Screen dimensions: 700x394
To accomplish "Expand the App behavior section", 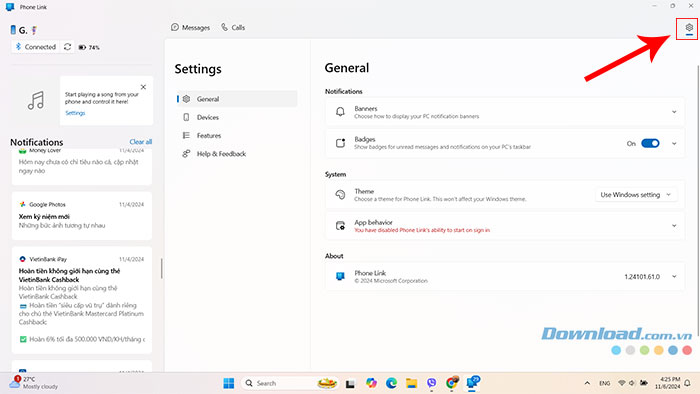I will (674, 226).
